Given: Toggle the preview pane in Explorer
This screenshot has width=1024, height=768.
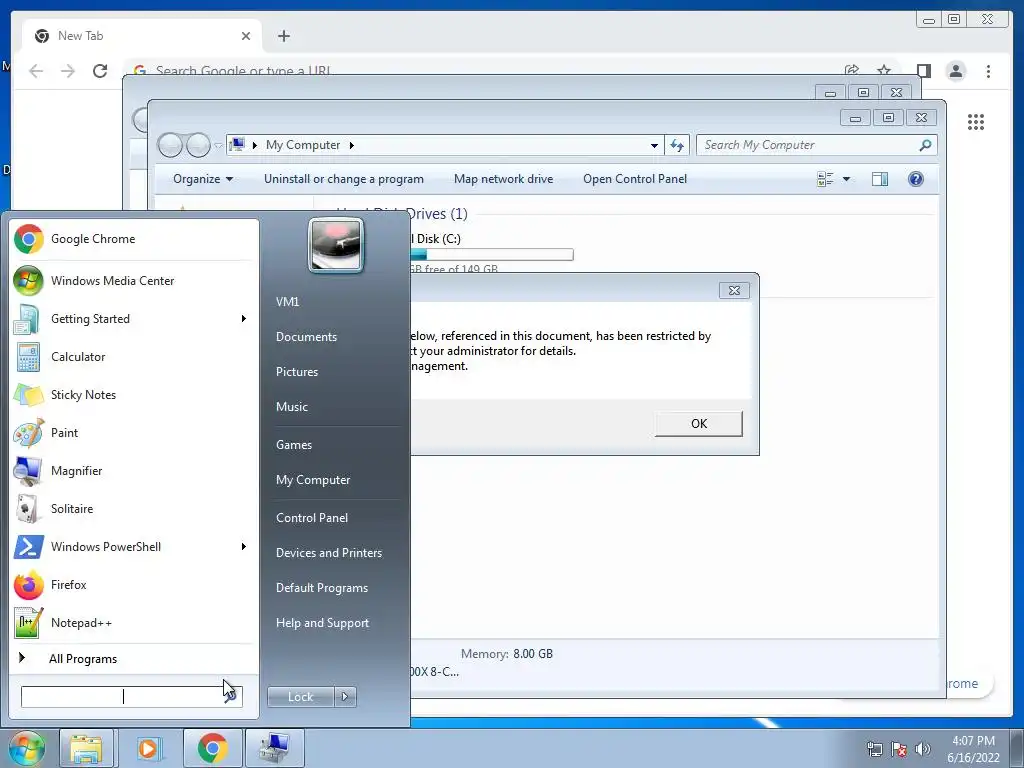Looking at the screenshot, I should 880,179.
